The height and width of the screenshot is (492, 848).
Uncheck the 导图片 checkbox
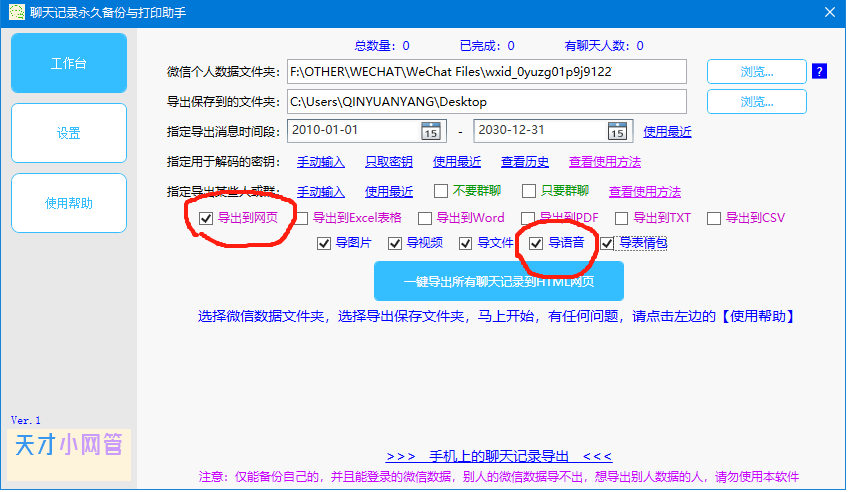(323, 244)
